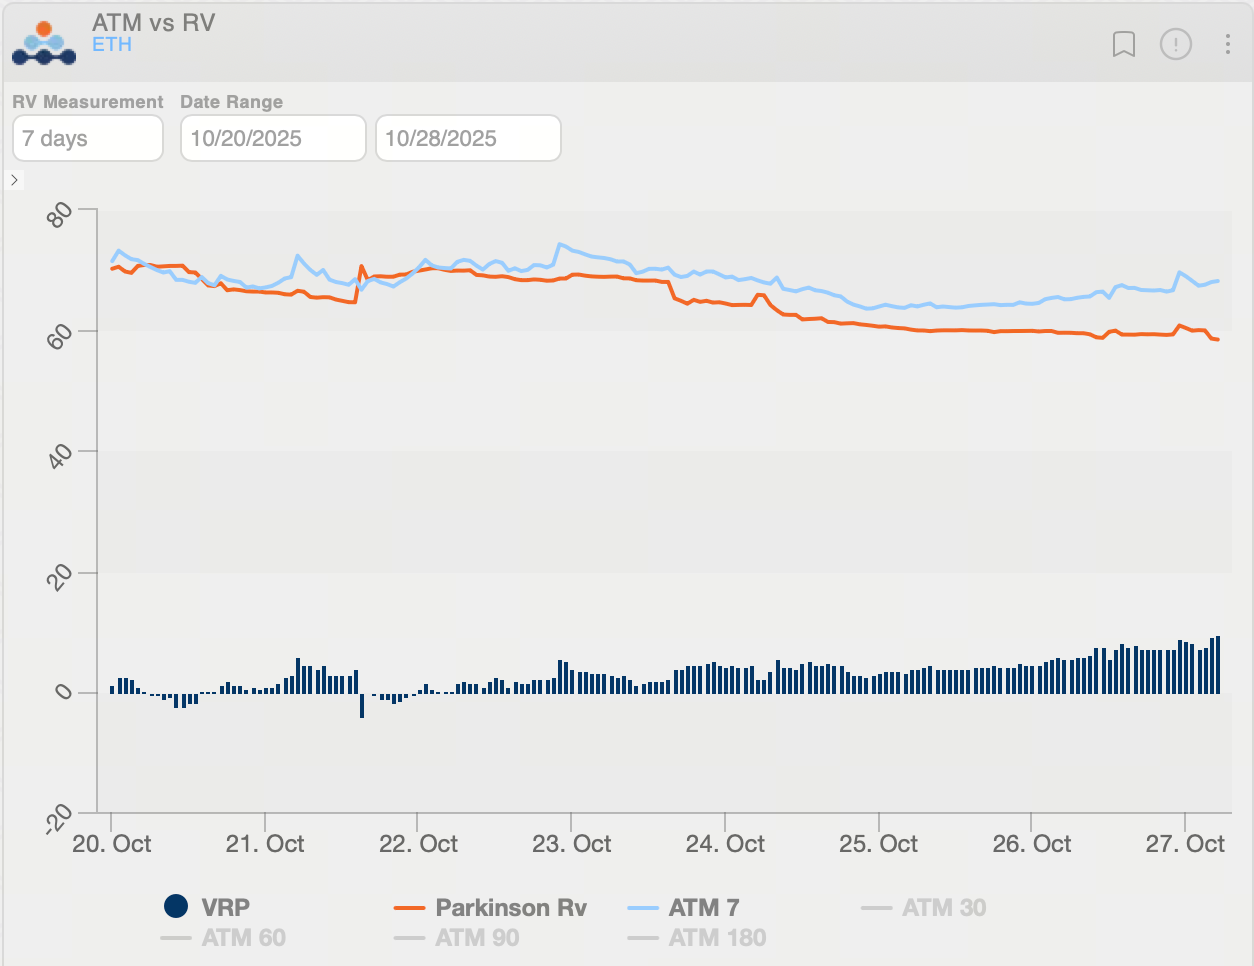
Task: Toggle the VRP series legend
Action: [225, 907]
